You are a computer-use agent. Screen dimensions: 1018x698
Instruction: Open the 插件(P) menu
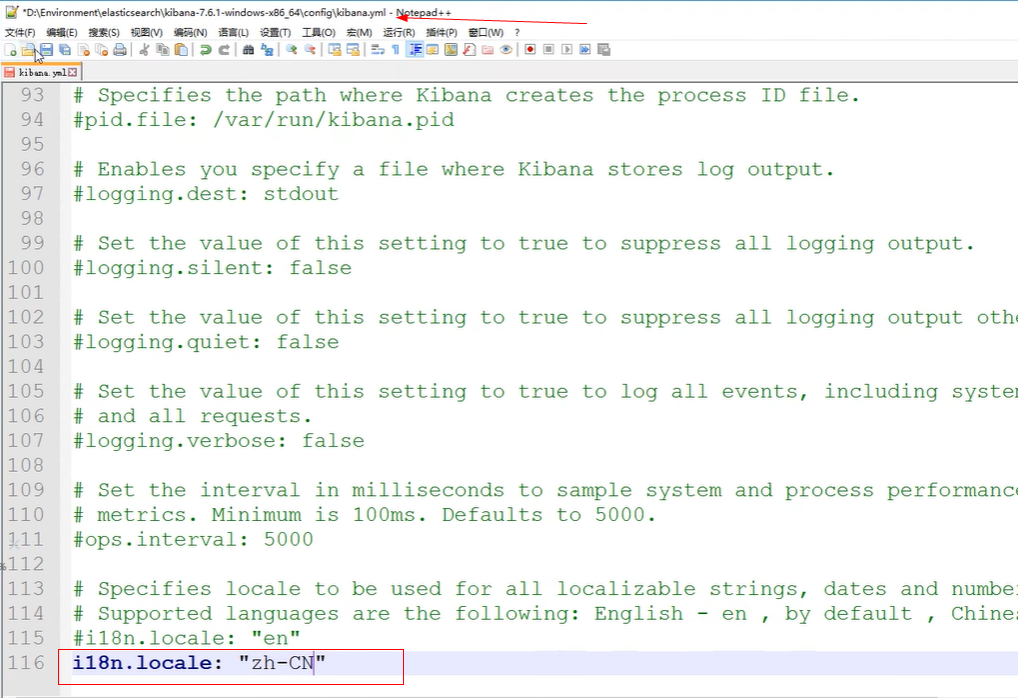pyautogui.click(x=441, y=32)
